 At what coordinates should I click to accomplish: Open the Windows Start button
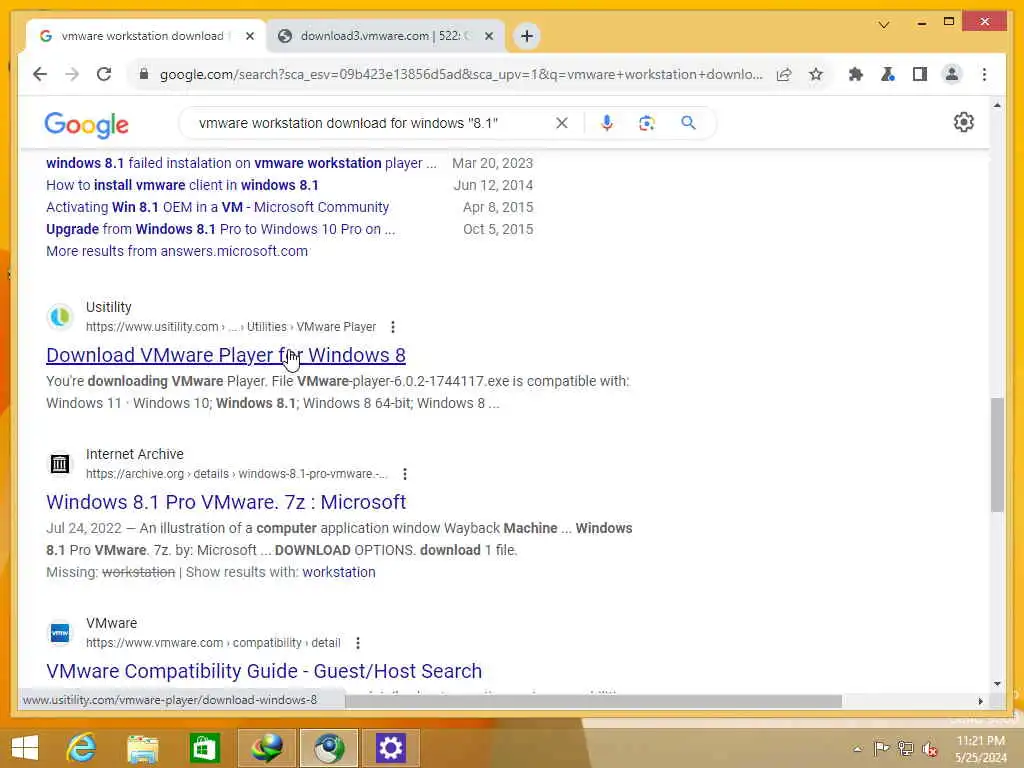click(25, 748)
